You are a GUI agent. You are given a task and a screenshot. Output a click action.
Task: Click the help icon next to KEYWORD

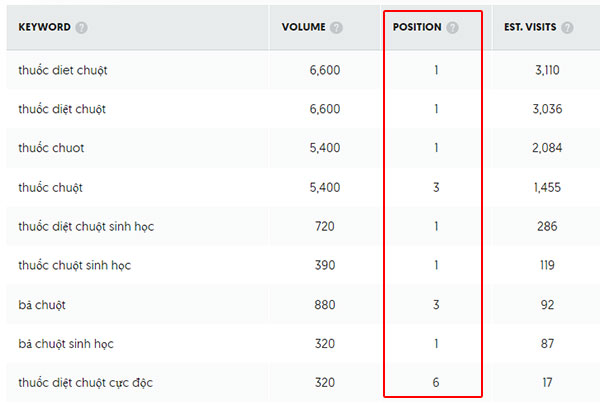tap(81, 28)
